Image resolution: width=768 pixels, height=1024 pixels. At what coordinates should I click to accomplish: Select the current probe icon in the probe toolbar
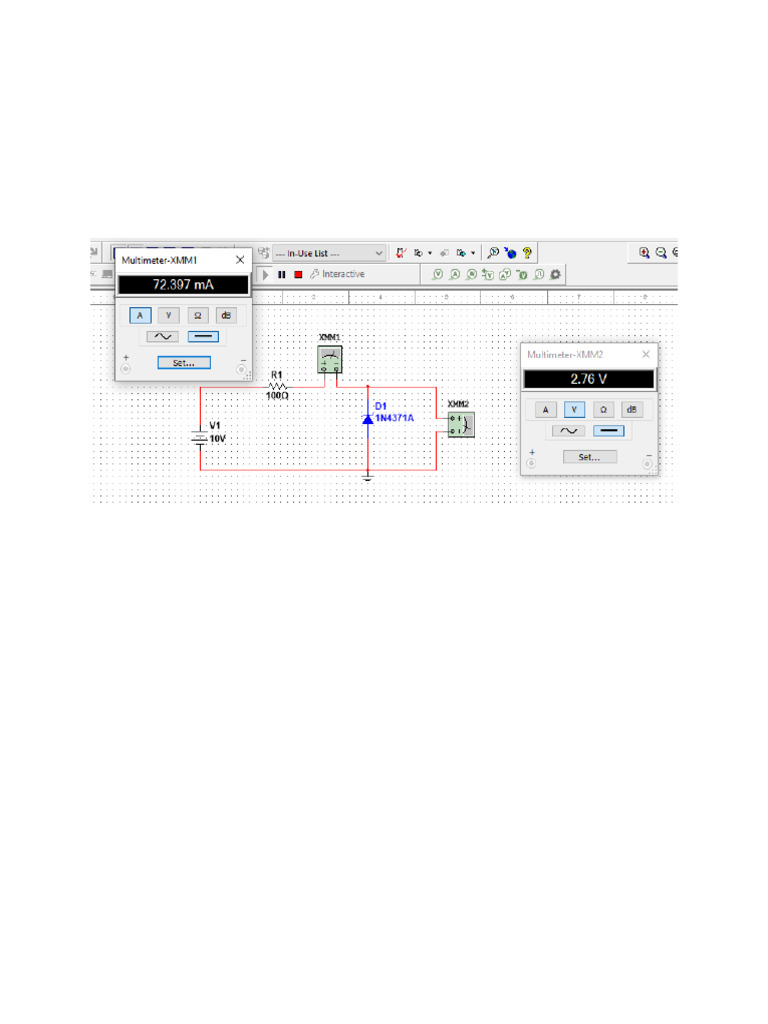pyautogui.click(x=455, y=274)
